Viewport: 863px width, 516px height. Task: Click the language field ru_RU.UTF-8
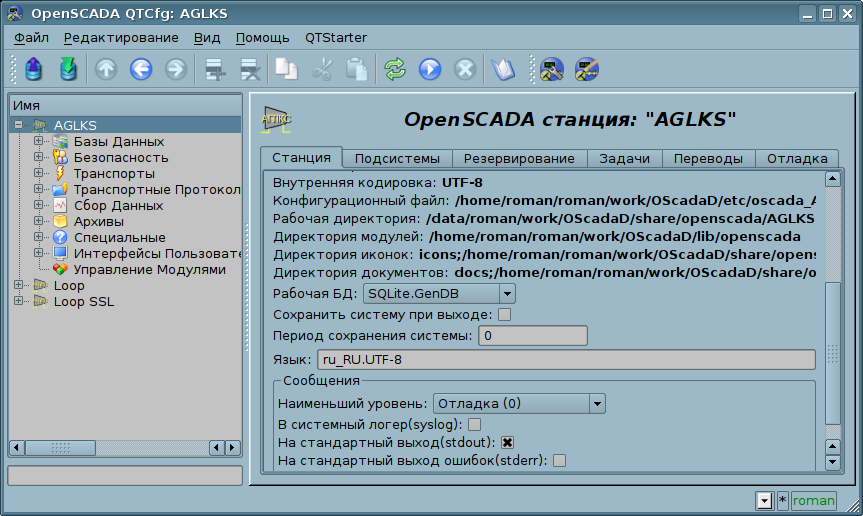[x=566, y=360]
